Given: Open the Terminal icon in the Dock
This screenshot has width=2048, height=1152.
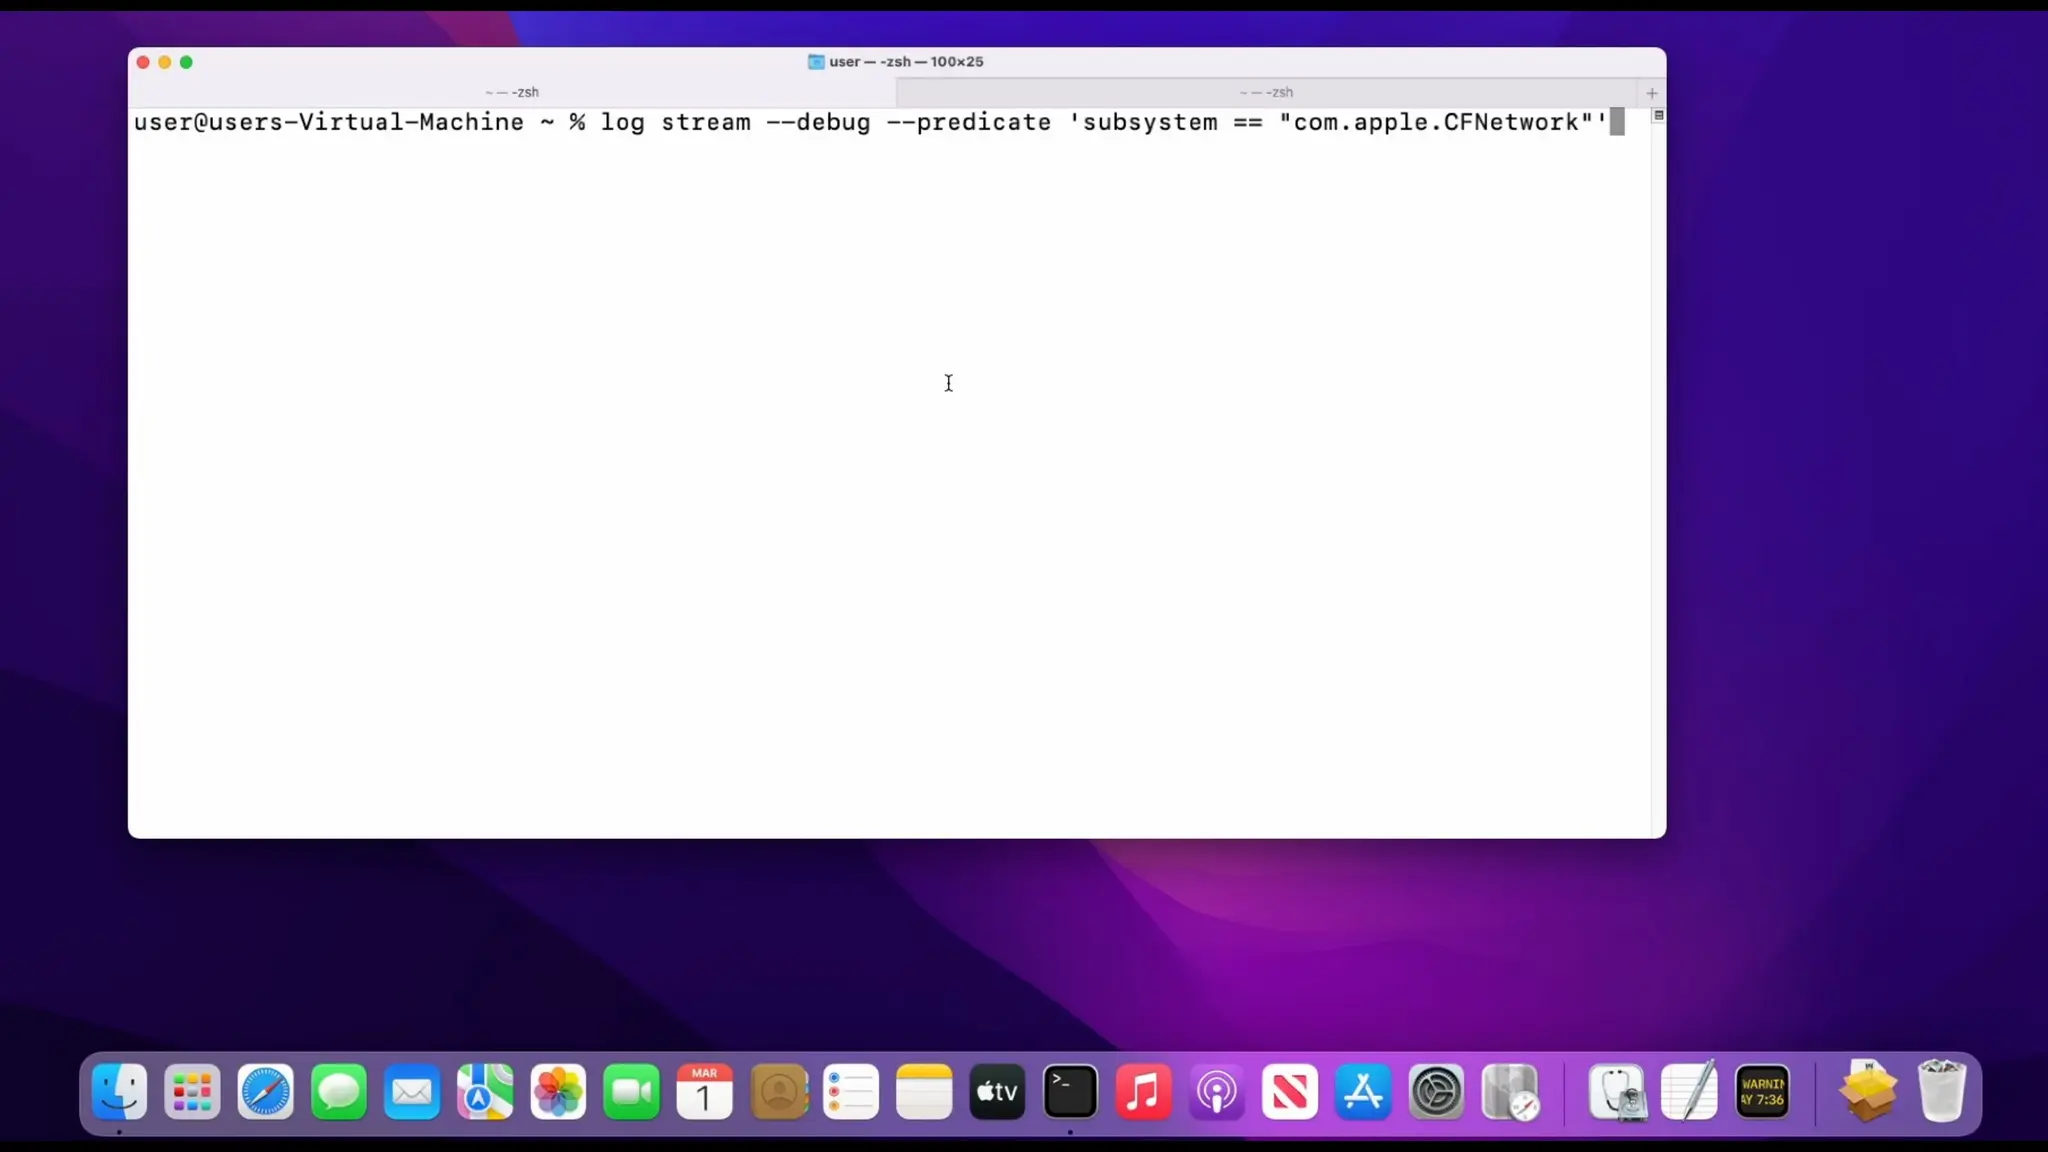Looking at the screenshot, I should (x=1070, y=1091).
